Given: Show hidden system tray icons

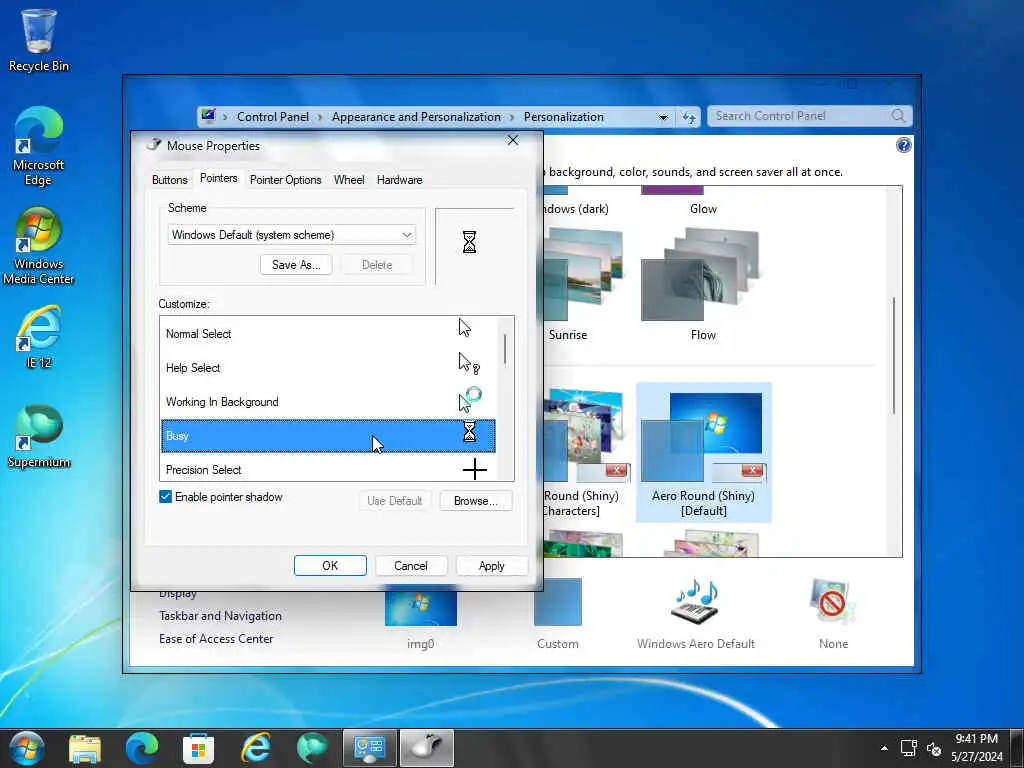Looking at the screenshot, I should tap(884, 748).
